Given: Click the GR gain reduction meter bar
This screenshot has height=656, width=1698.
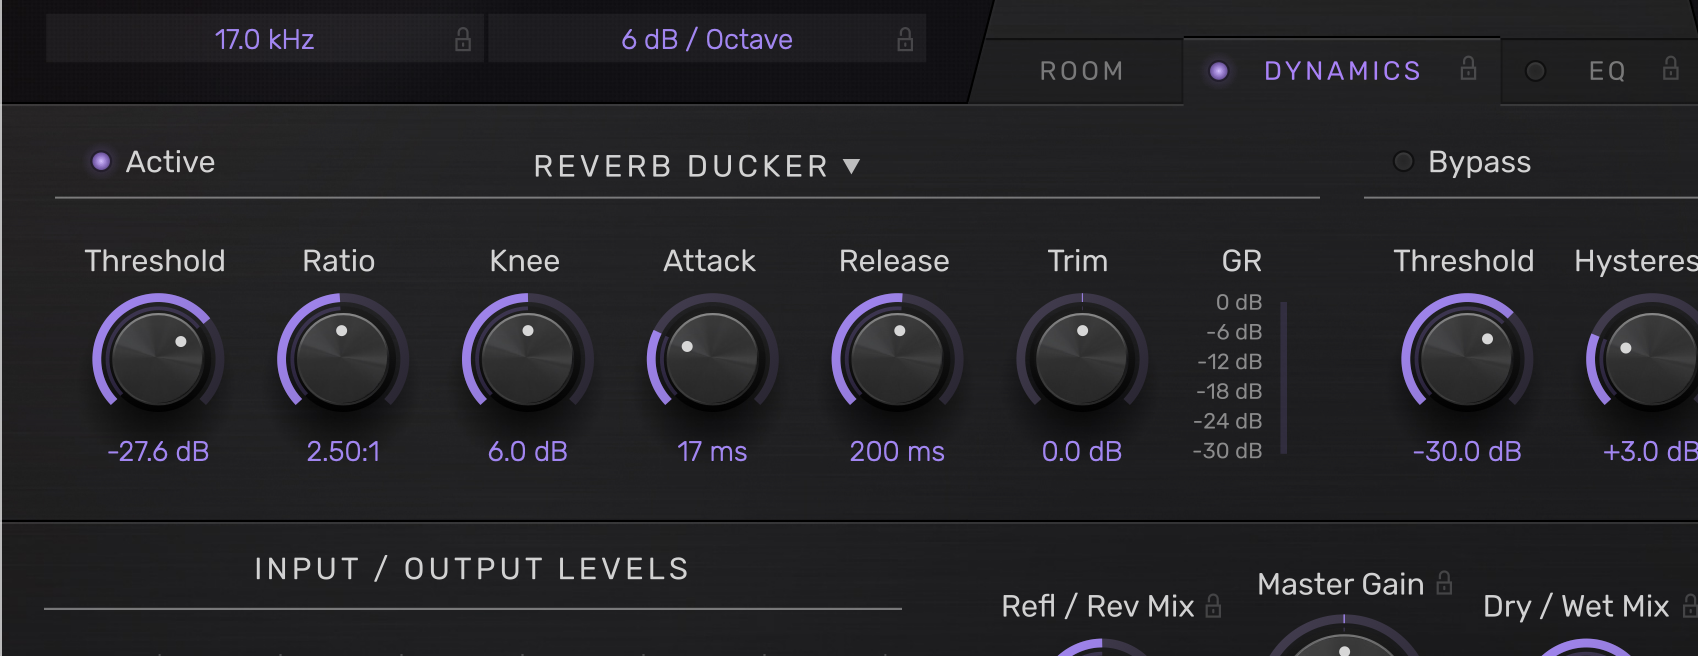Looking at the screenshot, I should click(1283, 377).
